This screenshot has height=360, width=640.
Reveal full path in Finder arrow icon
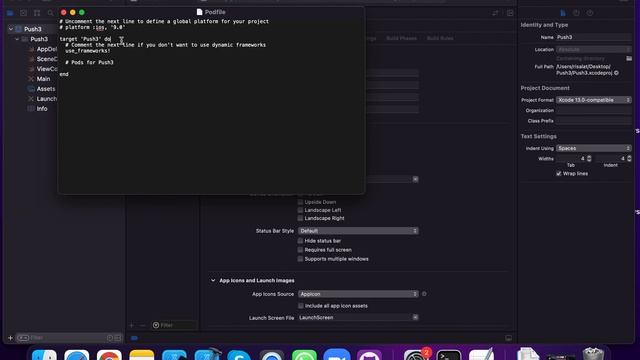[616, 73]
